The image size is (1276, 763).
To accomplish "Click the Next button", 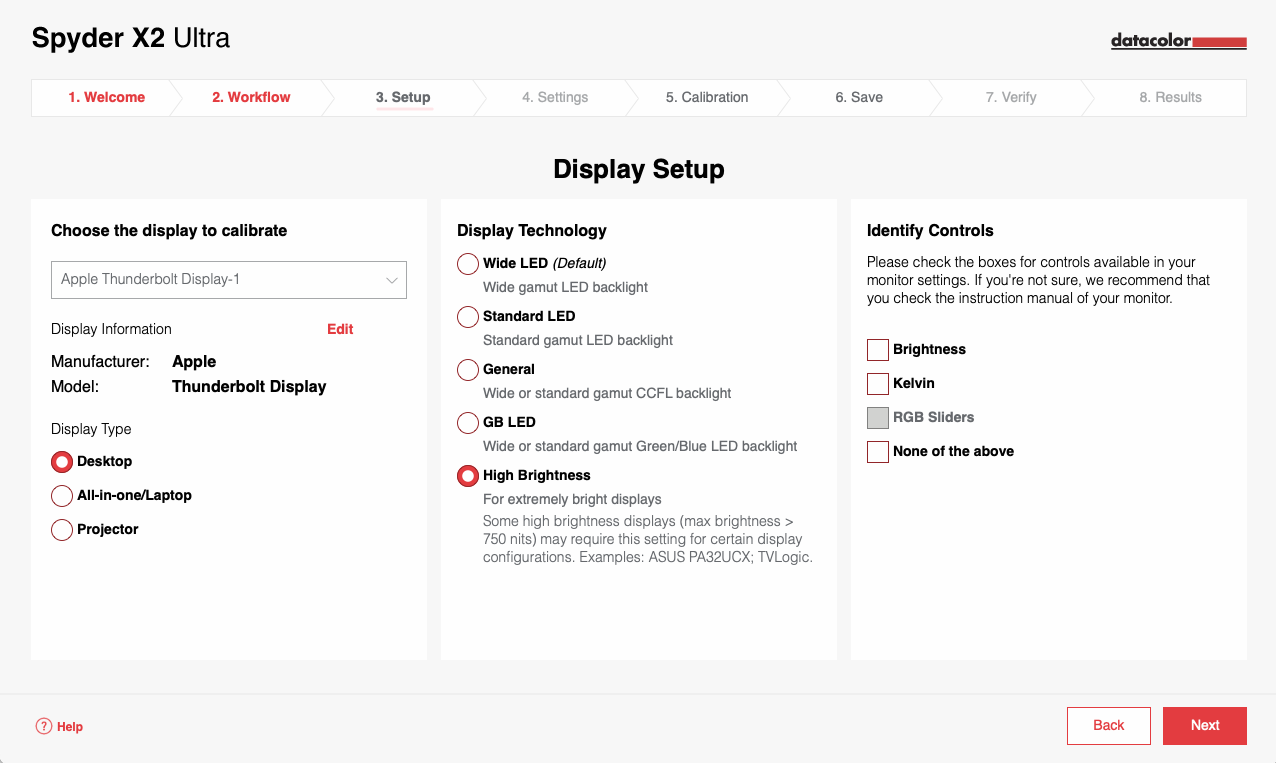I will click(1205, 726).
